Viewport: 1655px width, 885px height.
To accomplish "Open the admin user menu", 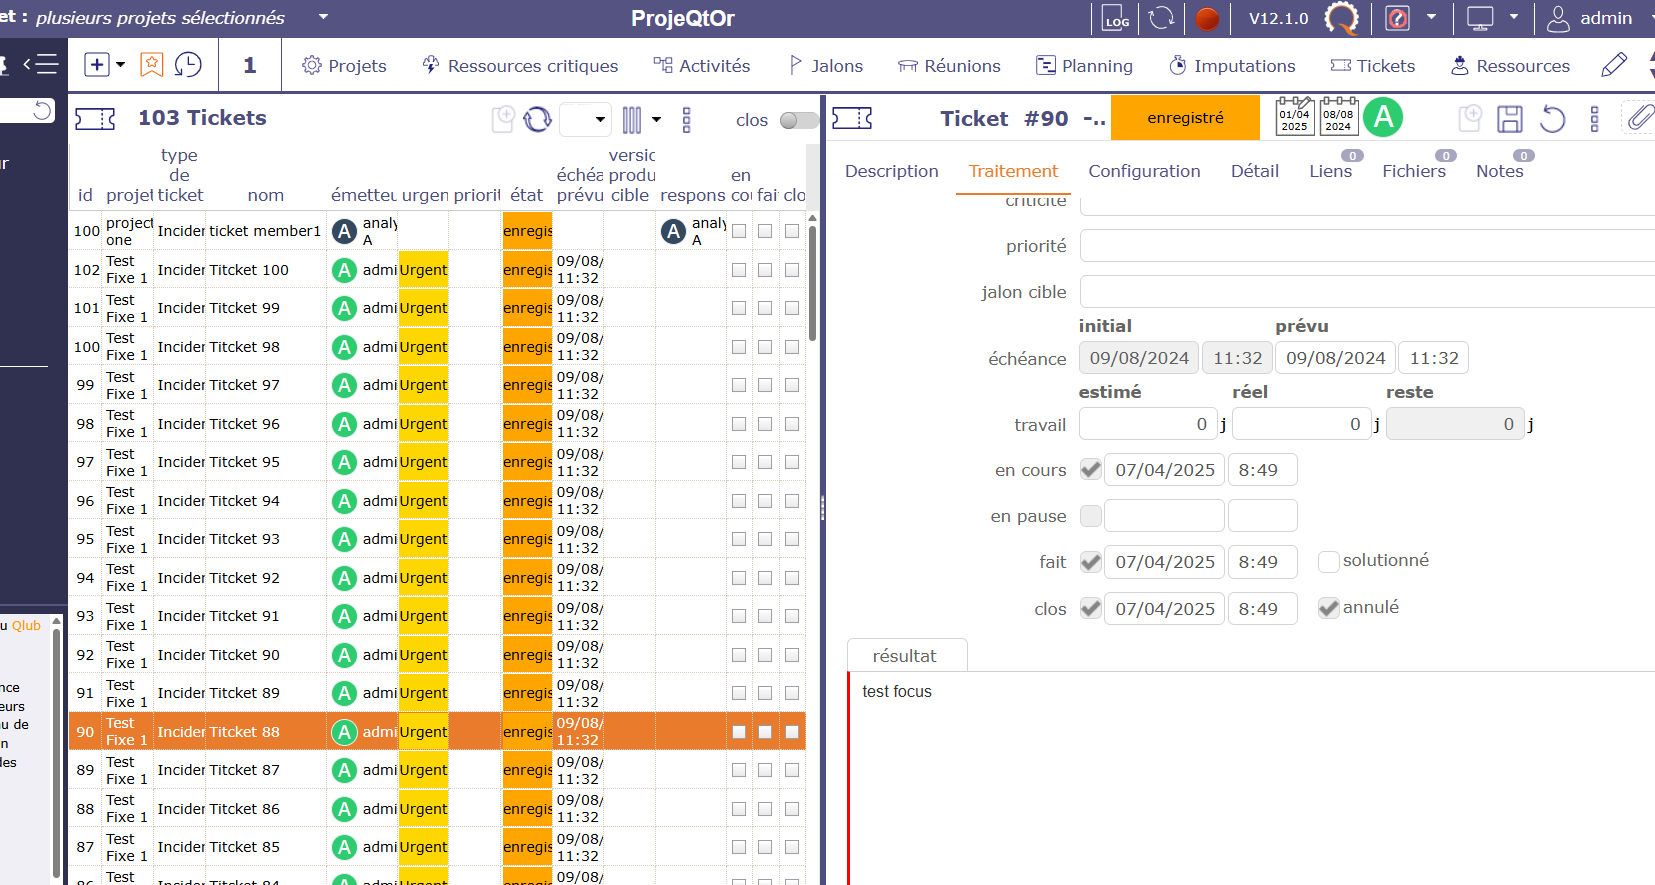I will pyautogui.click(x=1590, y=18).
